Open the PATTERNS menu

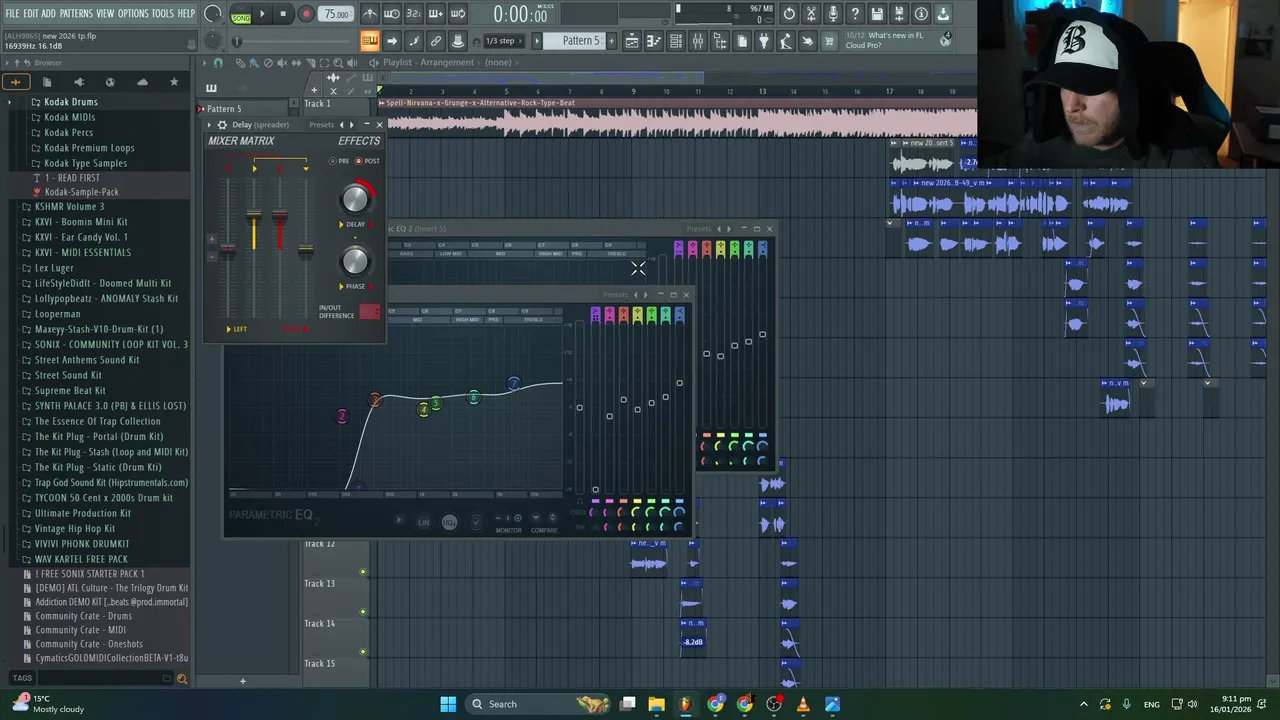[x=76, y=13]
